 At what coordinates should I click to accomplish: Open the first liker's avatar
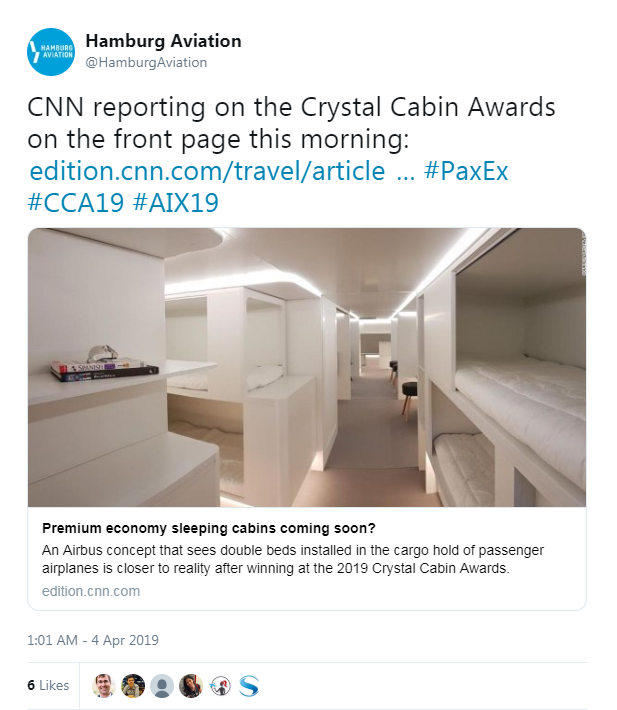[x=104, y=686]
